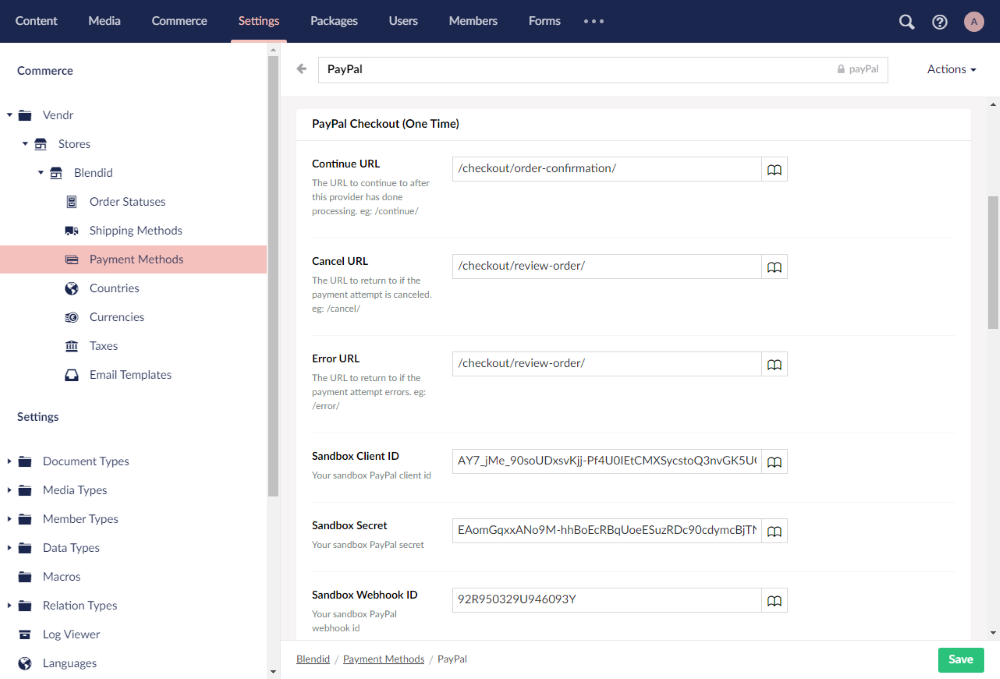This screenshot has height=679, width=1000.
Task: Expand the Document Types folder
Action: coord(10,462)
